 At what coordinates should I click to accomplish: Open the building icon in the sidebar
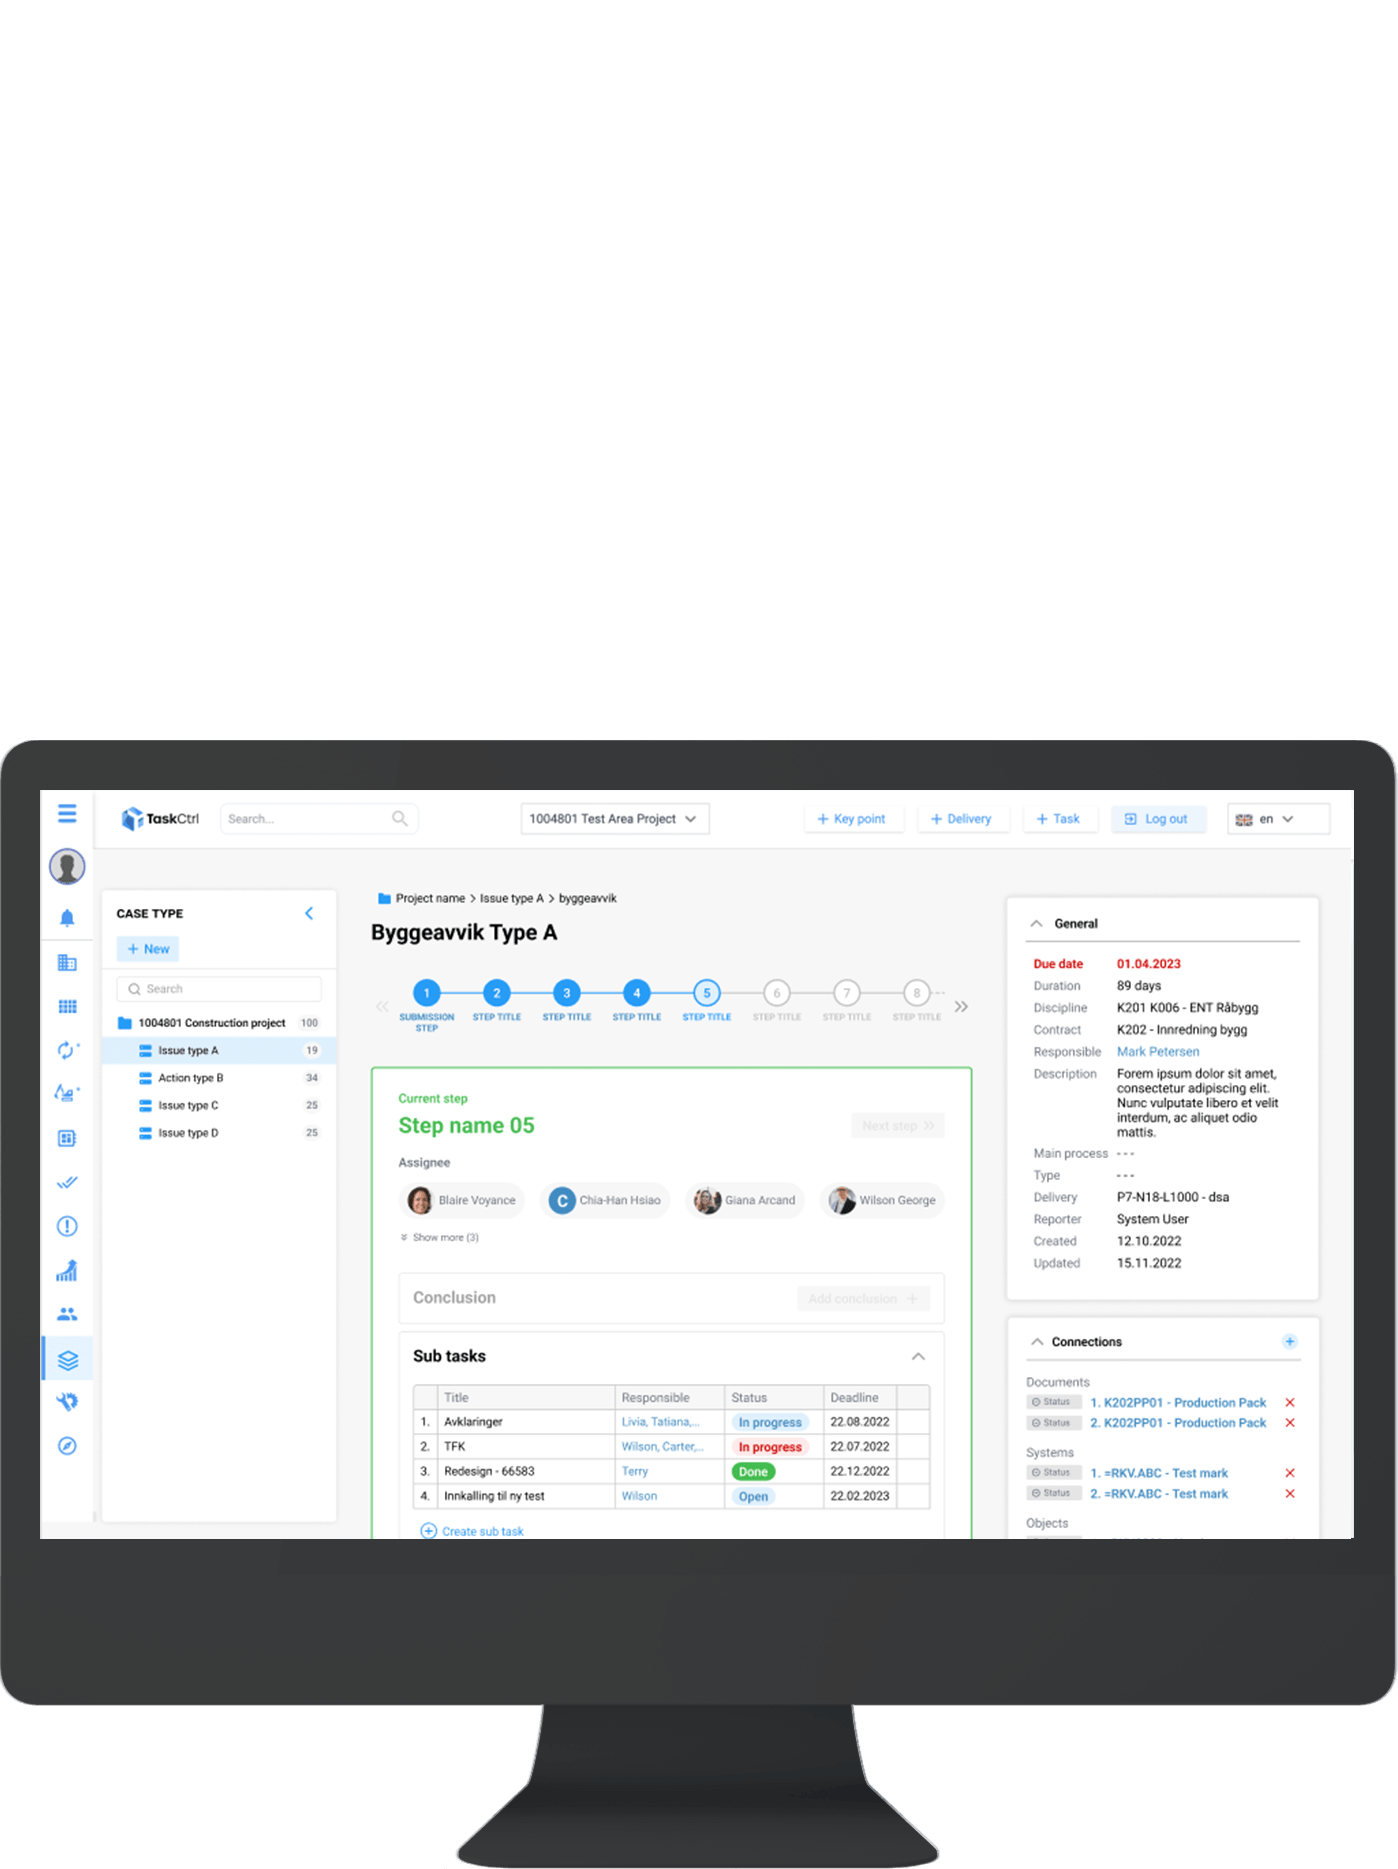point(67,963)
